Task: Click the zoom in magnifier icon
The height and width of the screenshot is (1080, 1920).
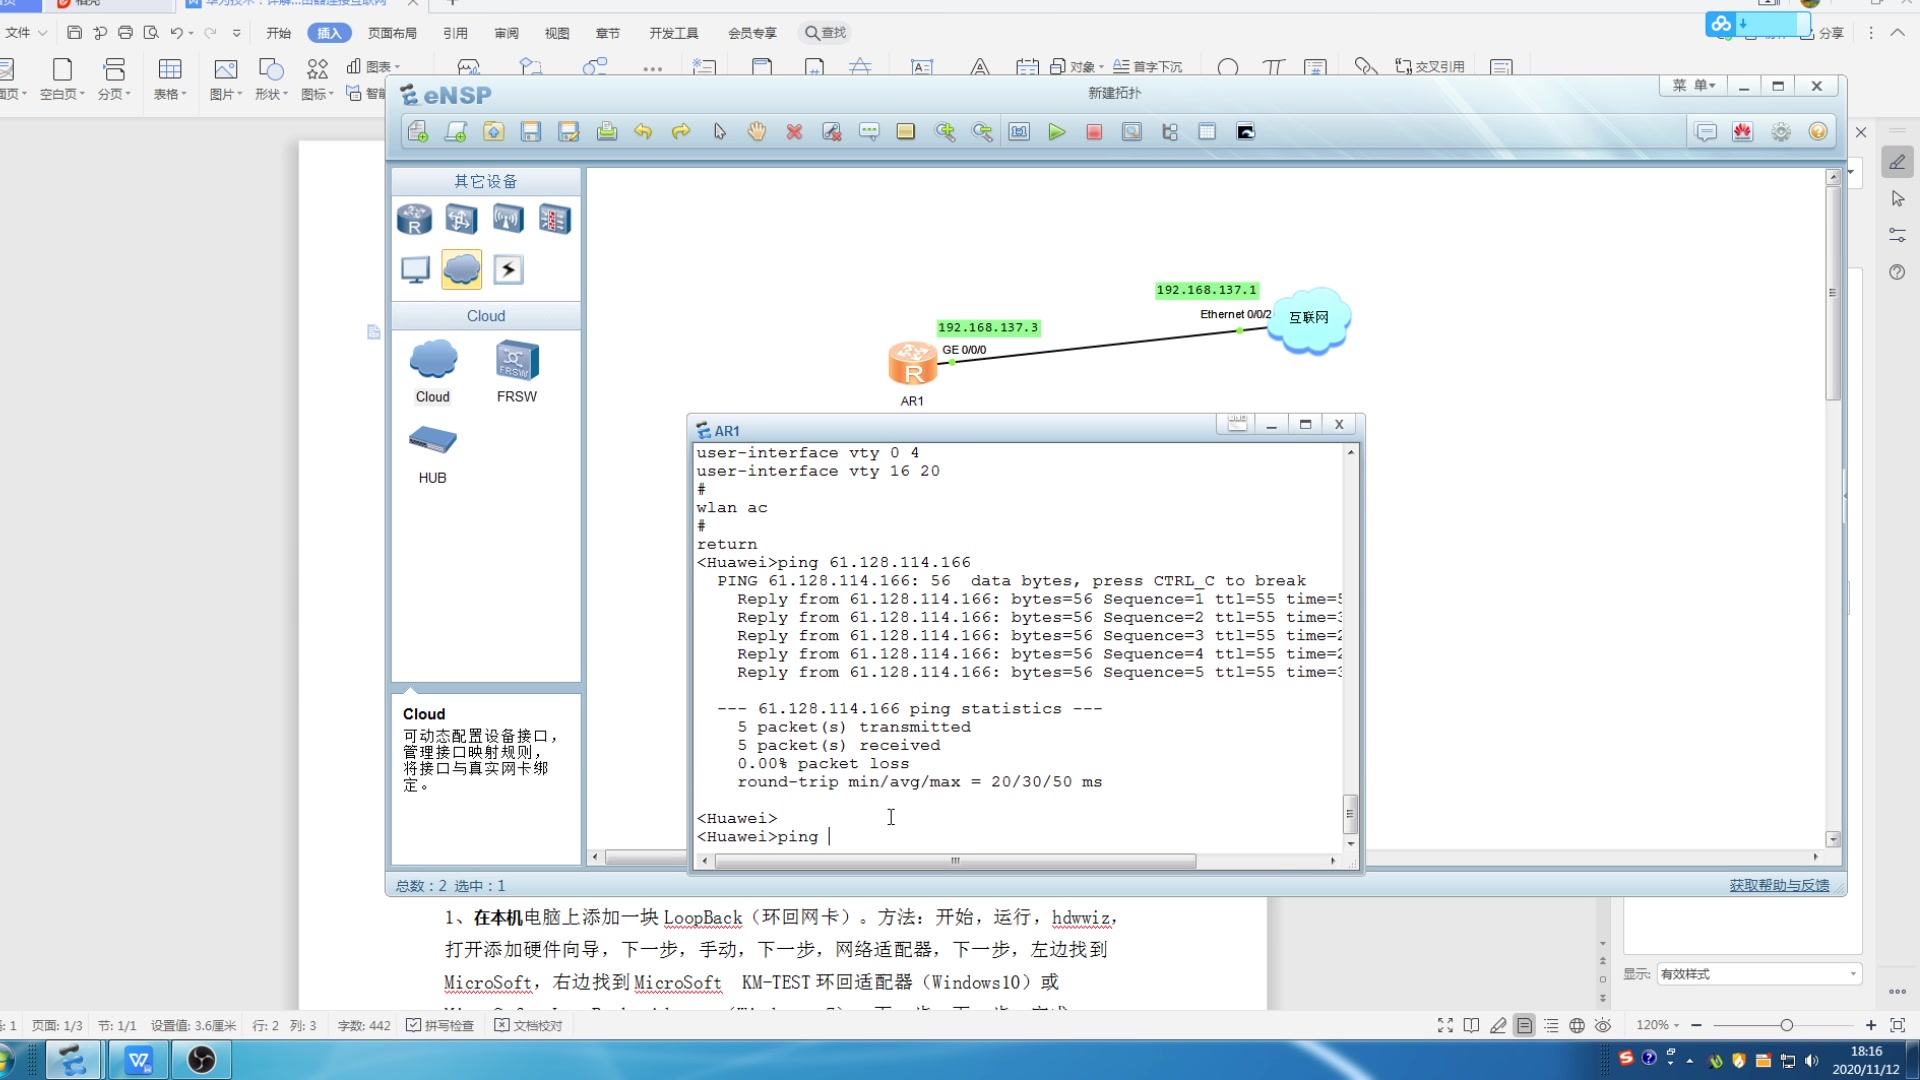Action: [x=944, y=132]
